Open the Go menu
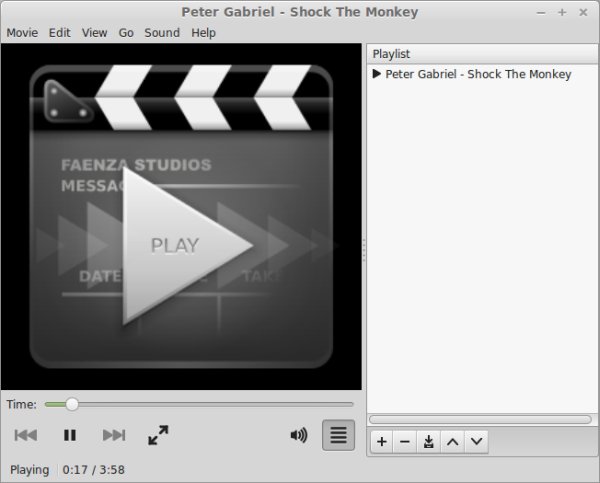 click(126, 33)
